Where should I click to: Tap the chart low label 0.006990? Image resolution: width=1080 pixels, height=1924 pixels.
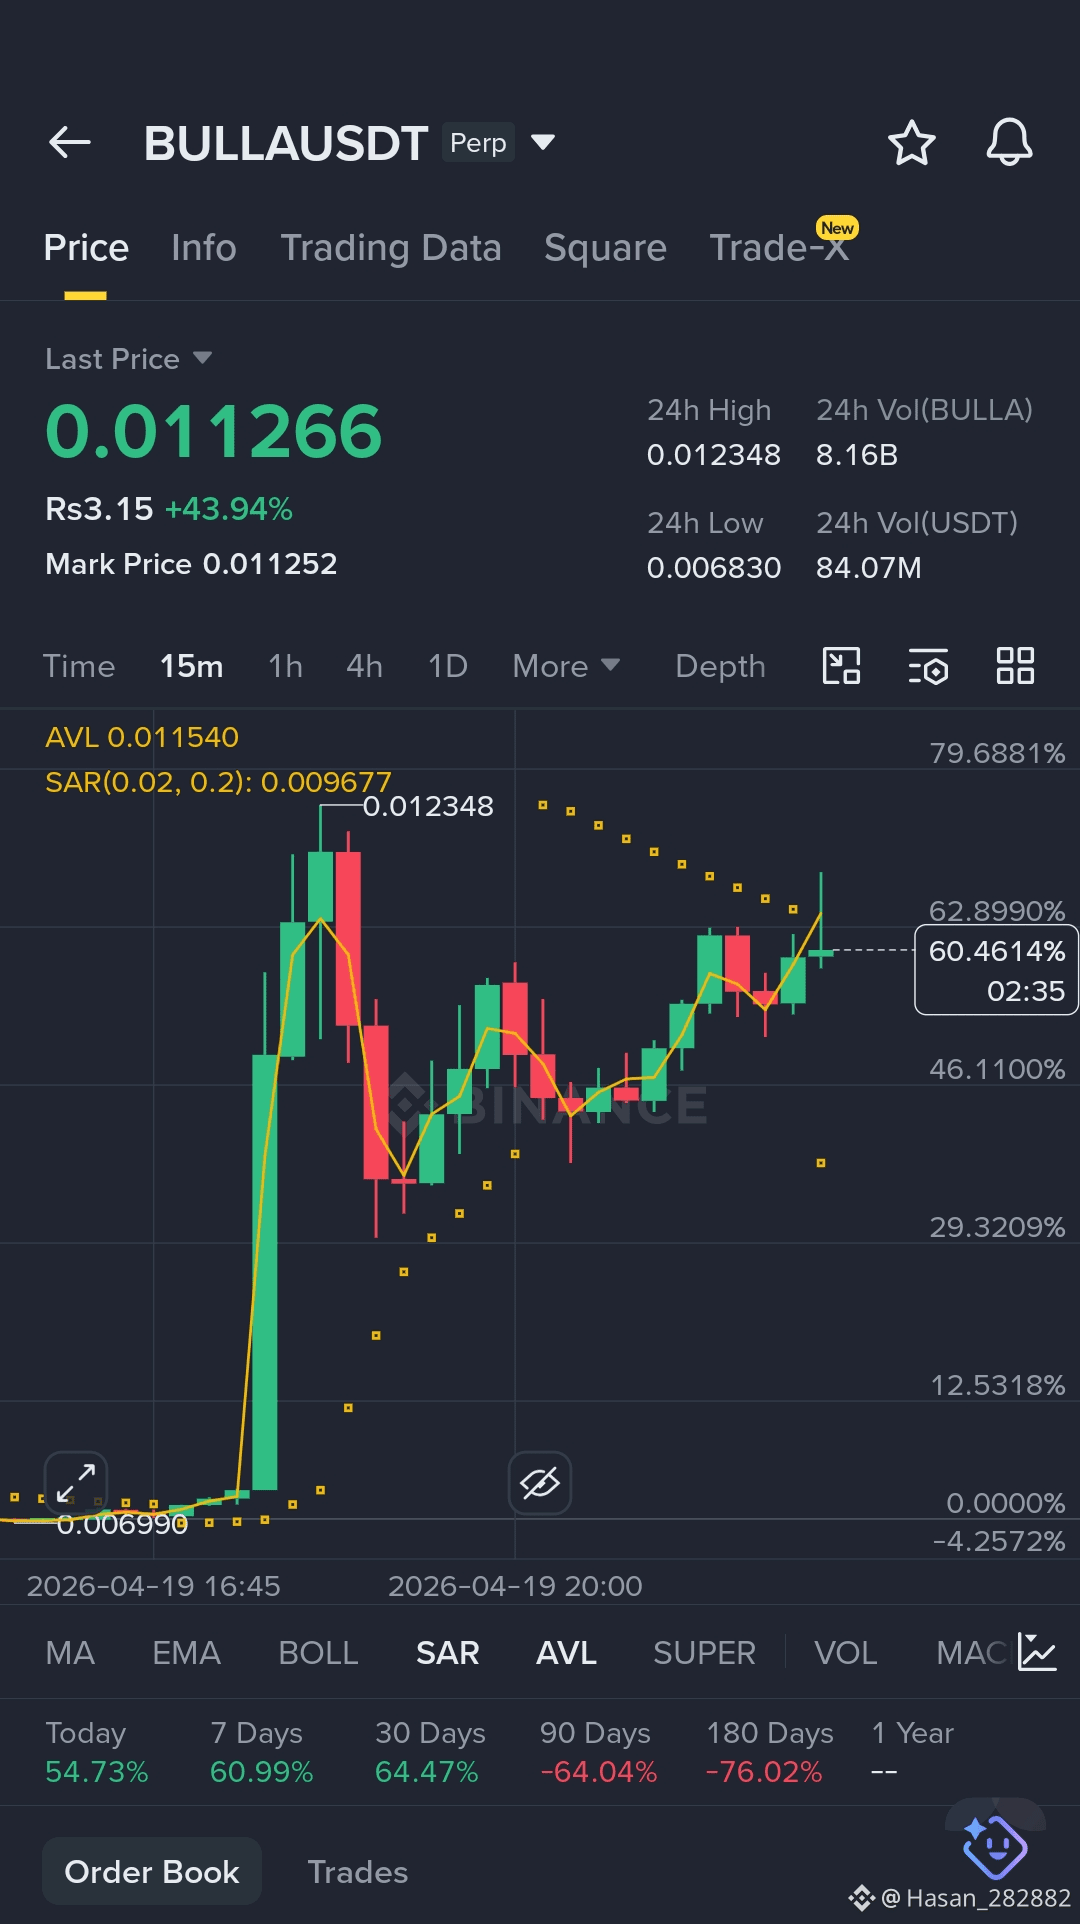[122, 1524]
